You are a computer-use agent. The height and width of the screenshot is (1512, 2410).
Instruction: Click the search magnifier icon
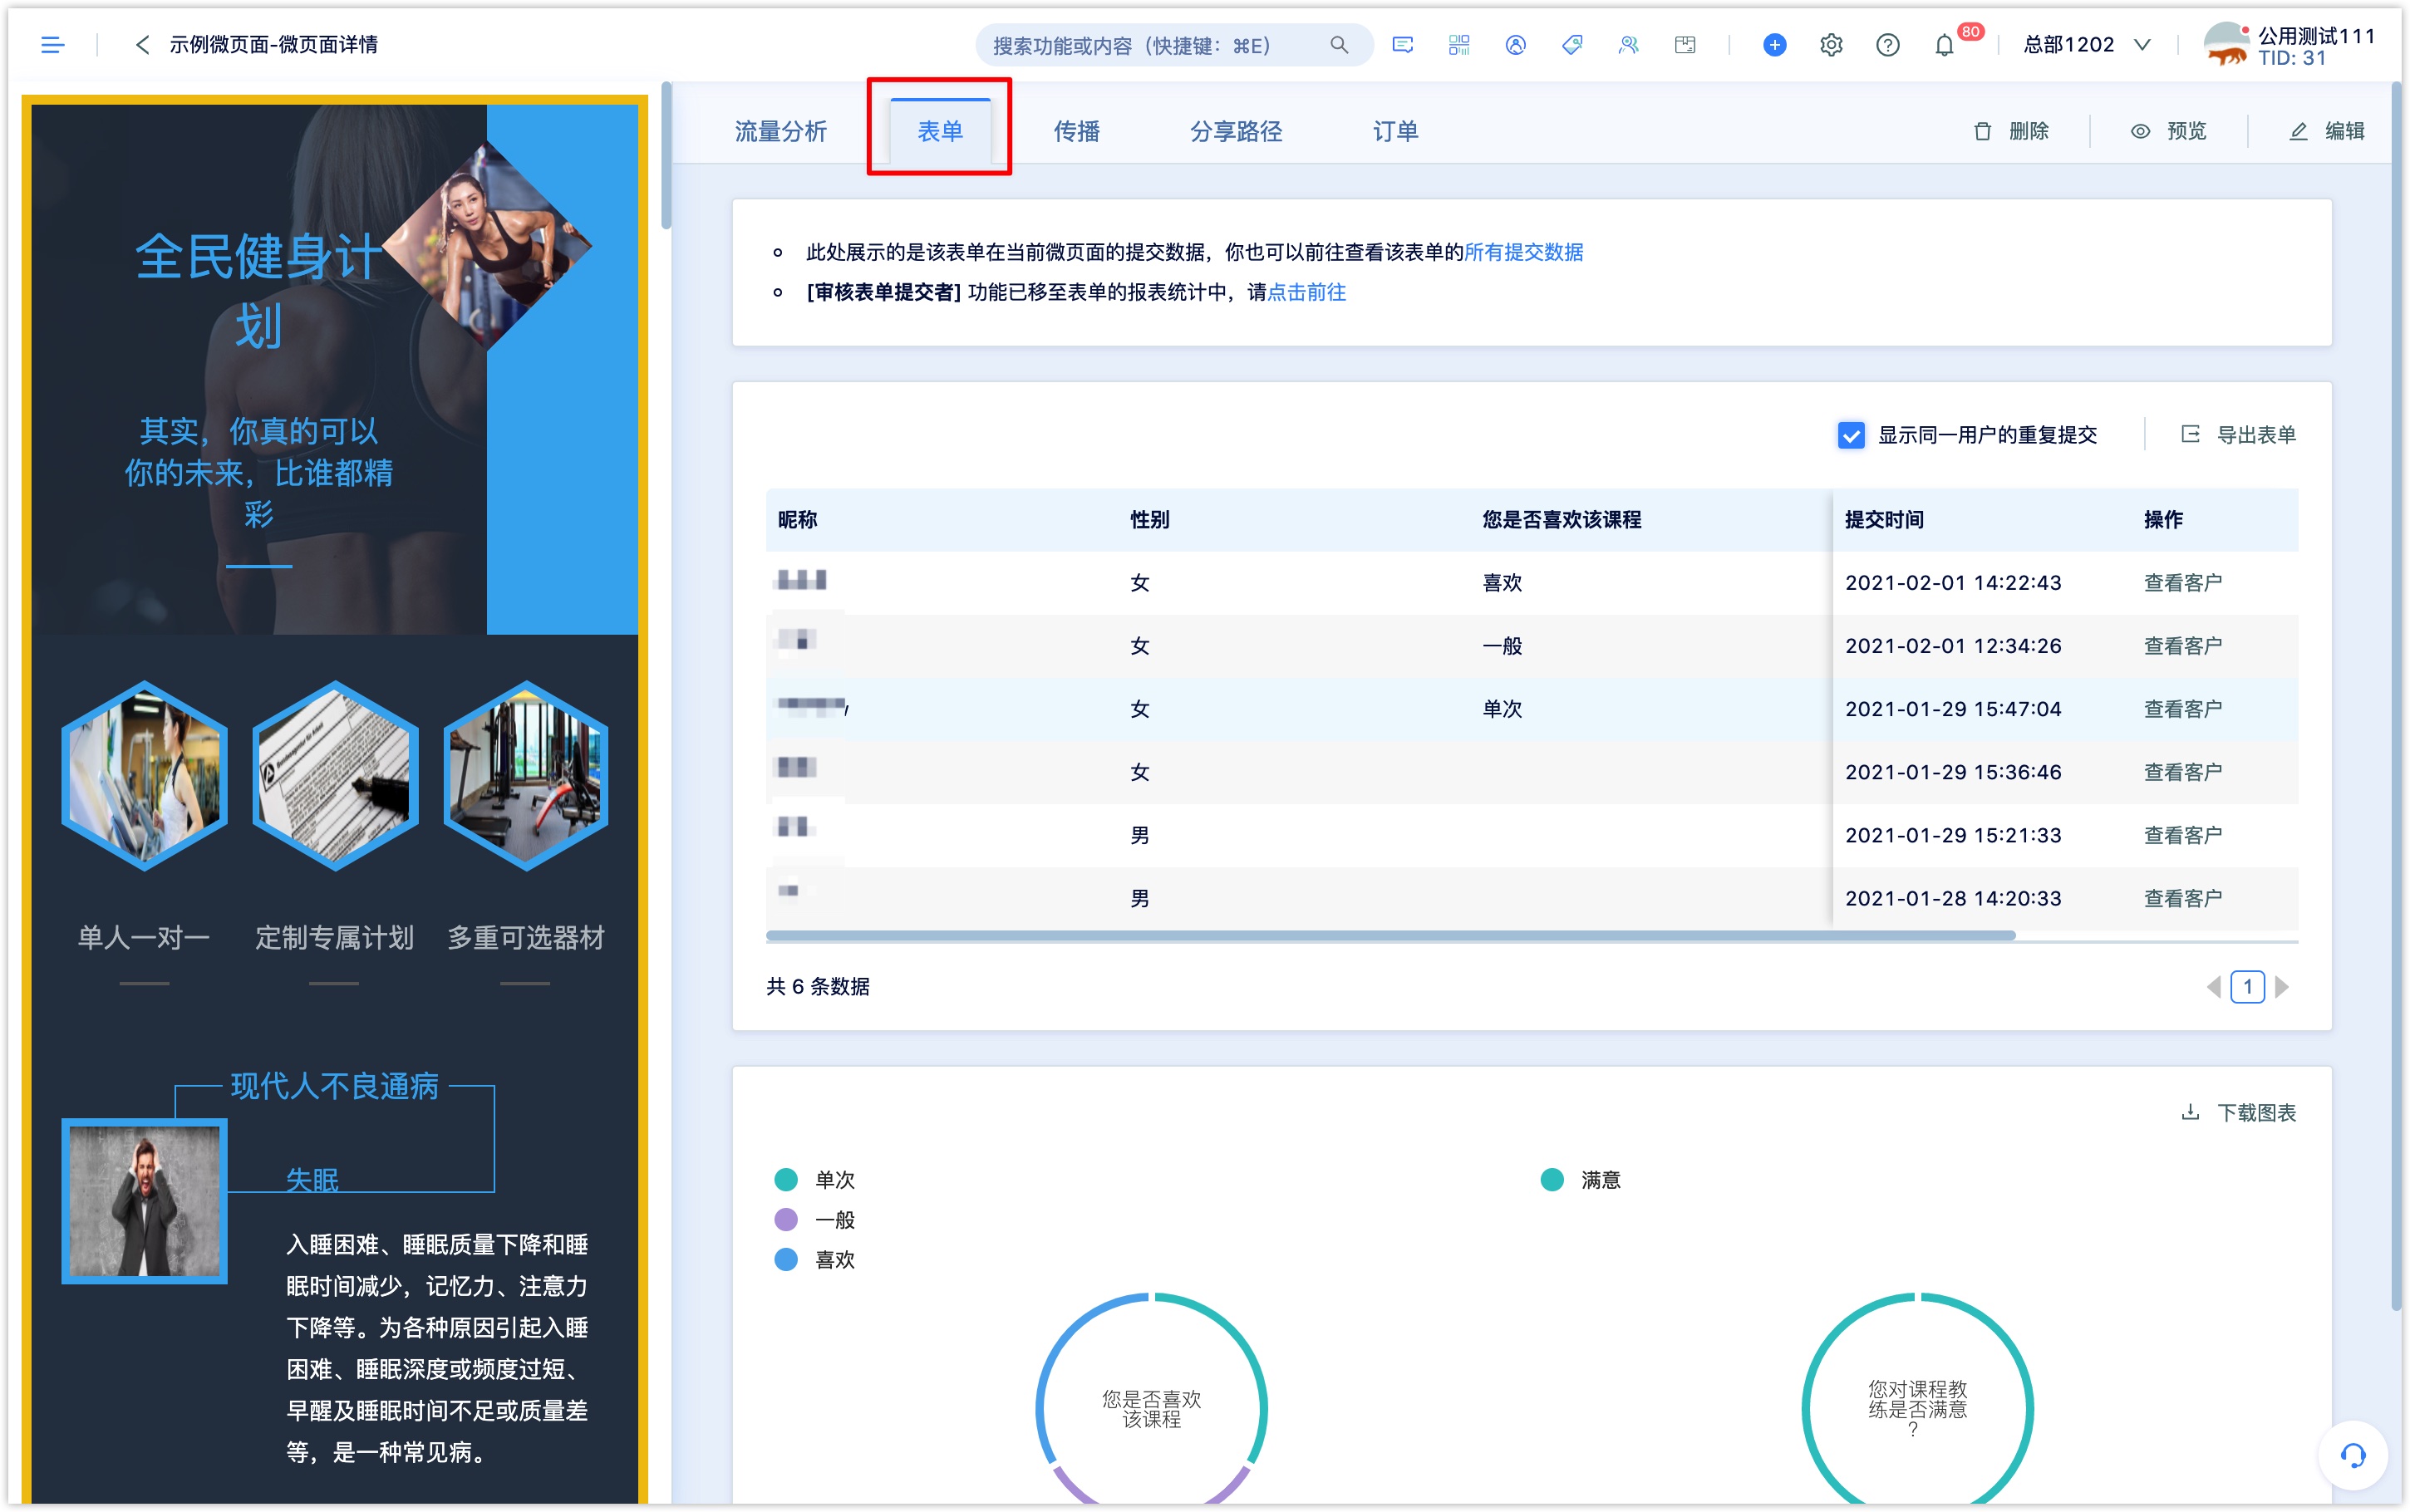[1339, 44]
